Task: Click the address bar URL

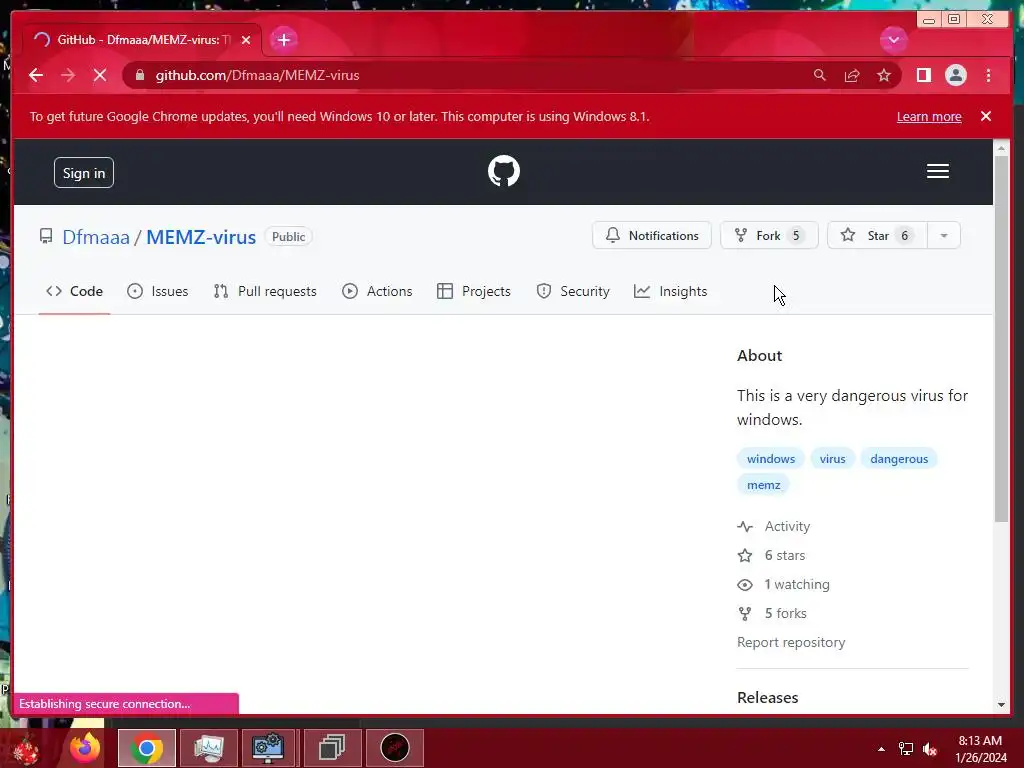Action: pyautogui.click(x=257, y=75)
